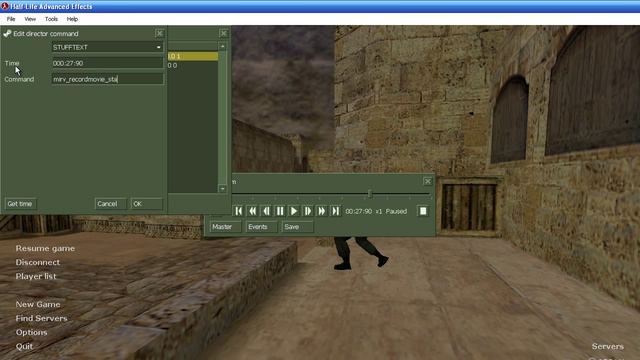This screenshot has height=360, width=640.
Task: Click the fast rewind double-arrow button
Action: click(253, 211)
